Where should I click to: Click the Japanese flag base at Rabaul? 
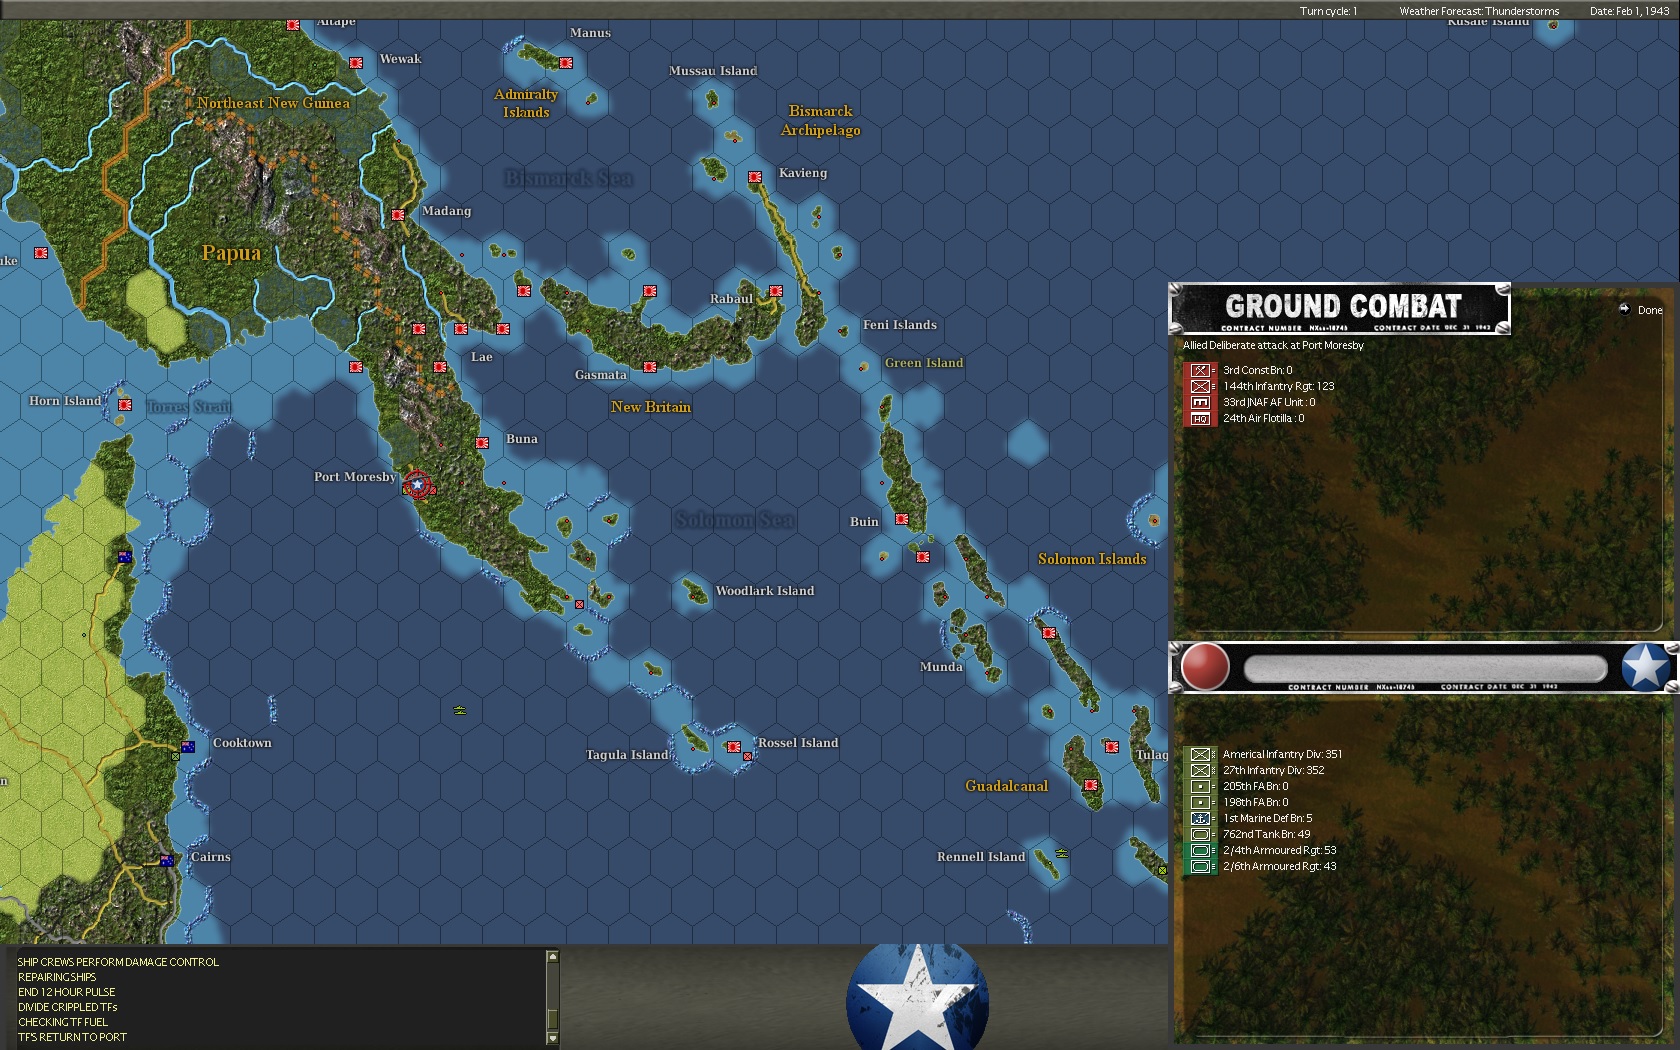(x=775, y=291)
